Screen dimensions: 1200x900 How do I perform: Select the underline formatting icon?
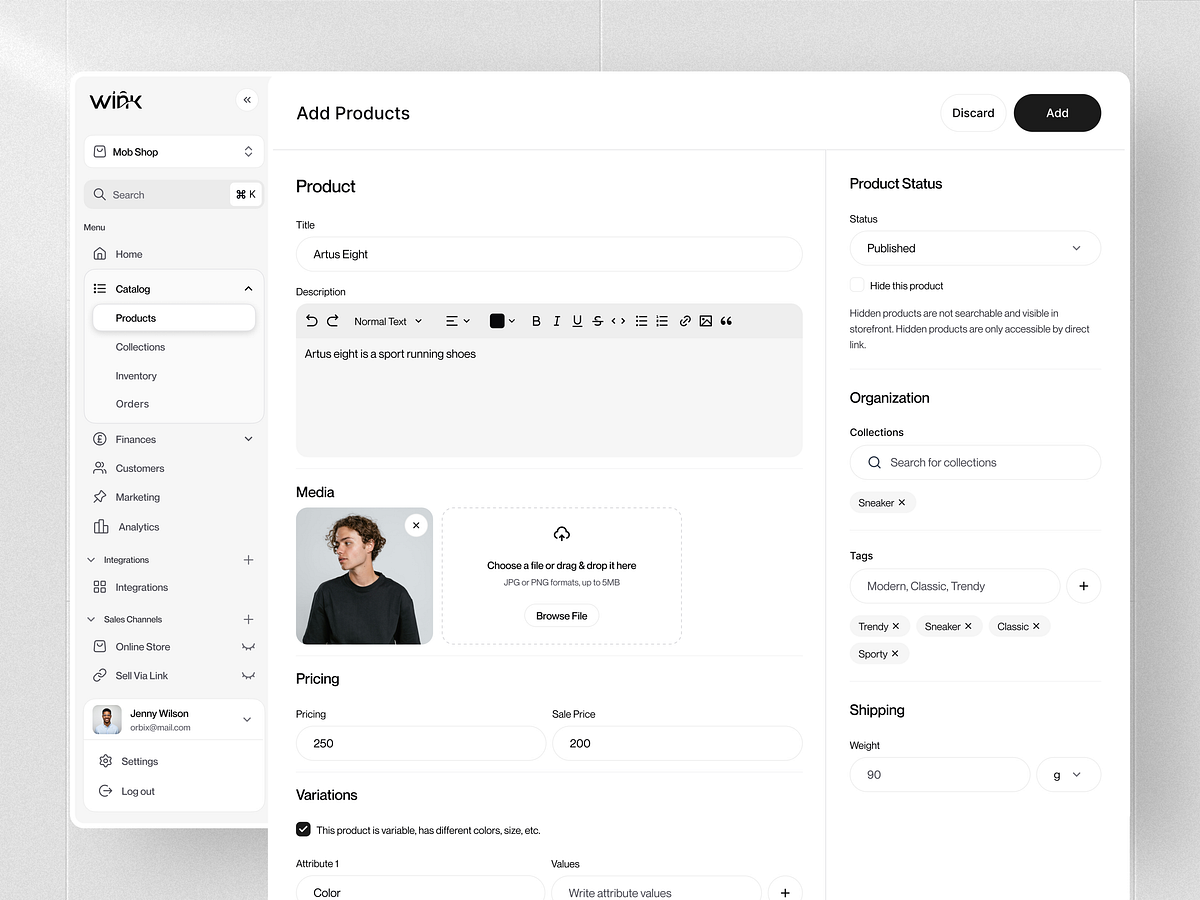[577, 320]
